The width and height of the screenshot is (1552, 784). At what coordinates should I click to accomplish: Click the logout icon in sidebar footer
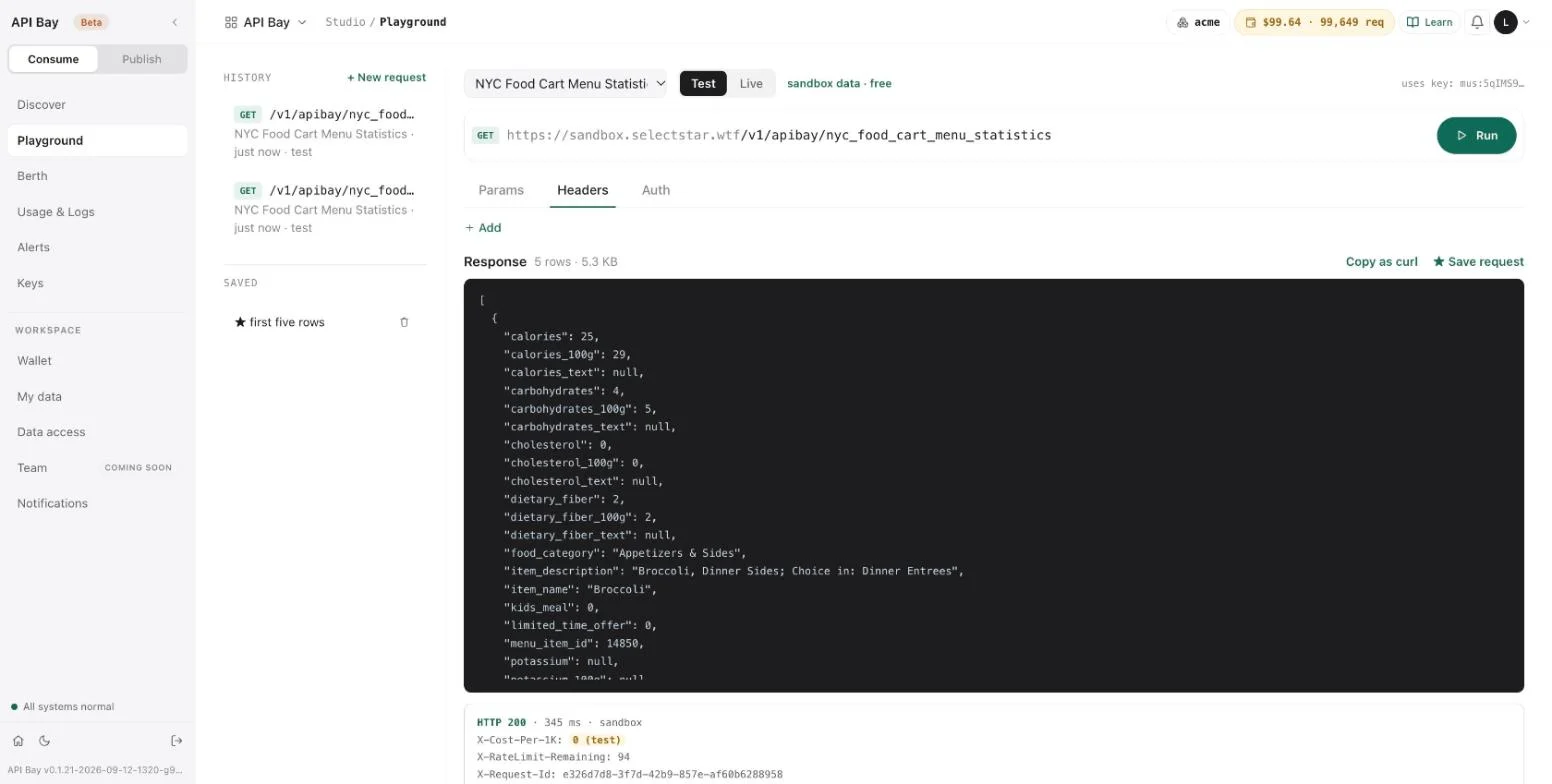coord(177,741)
